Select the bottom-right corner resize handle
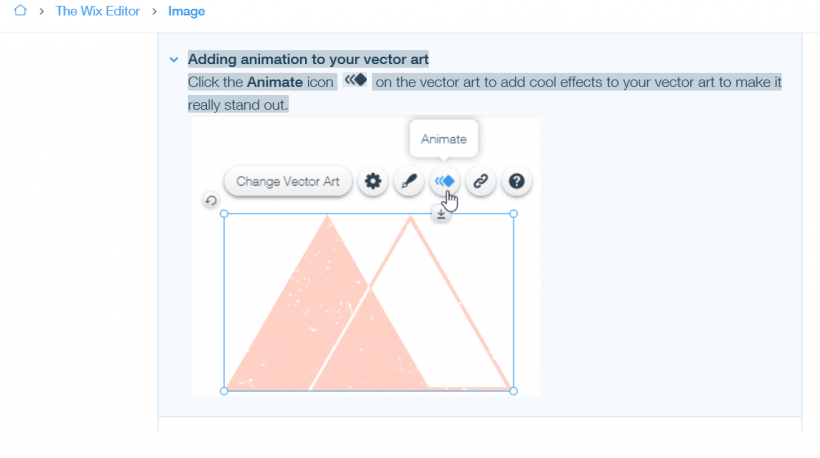 coord(514,391)
